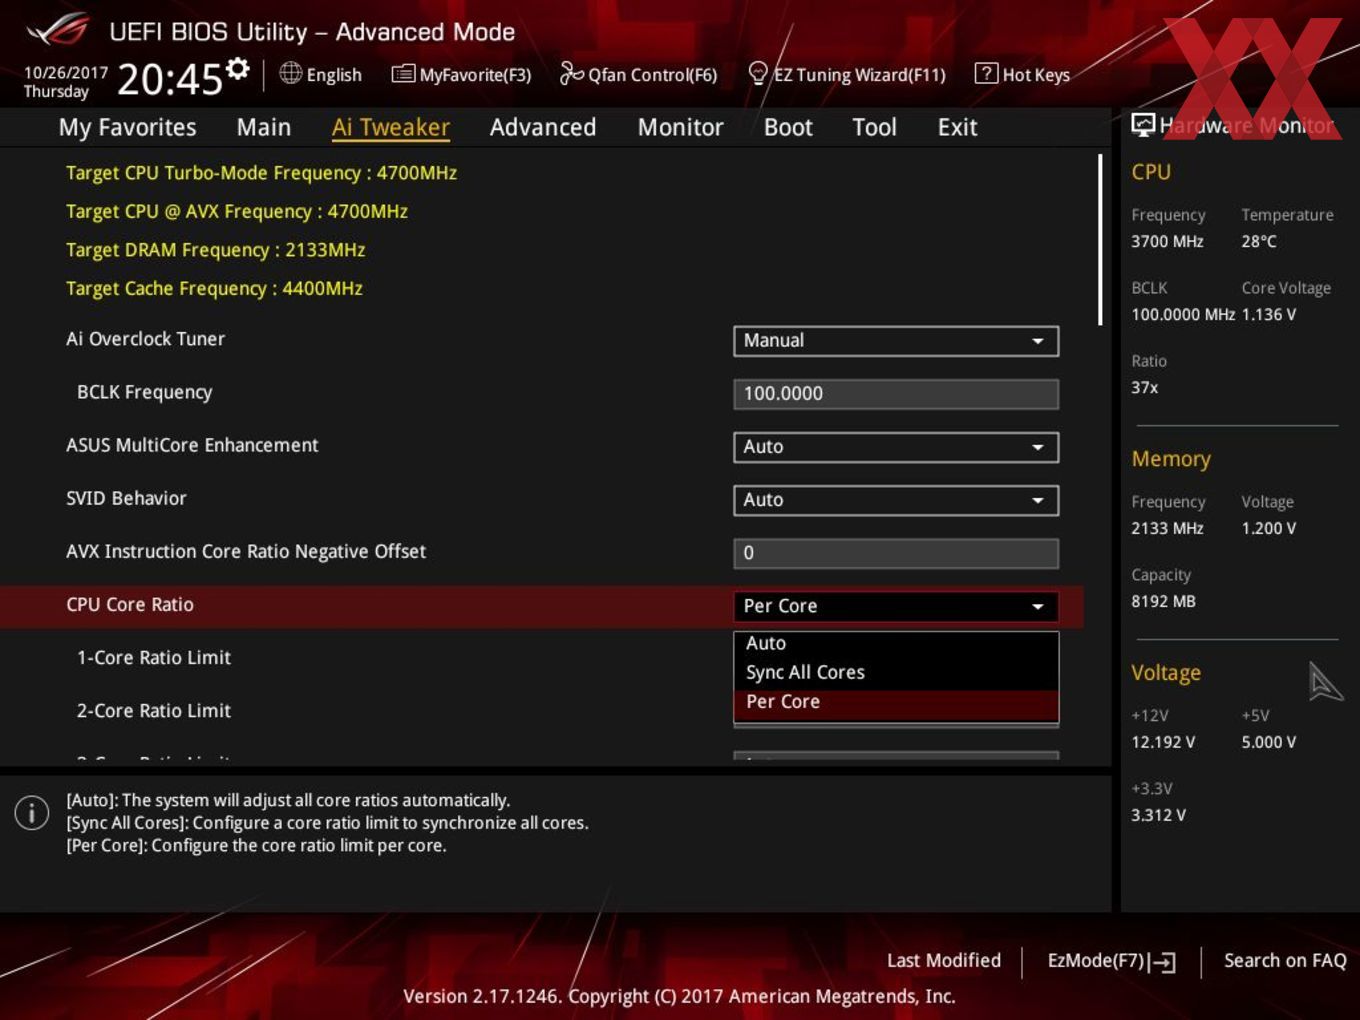Image resolution: width=1360 pixels, height=1020 pixels.
Task: Open SVID Behavior dropdown
Action: pyautogui.click(x=896, y=500)
